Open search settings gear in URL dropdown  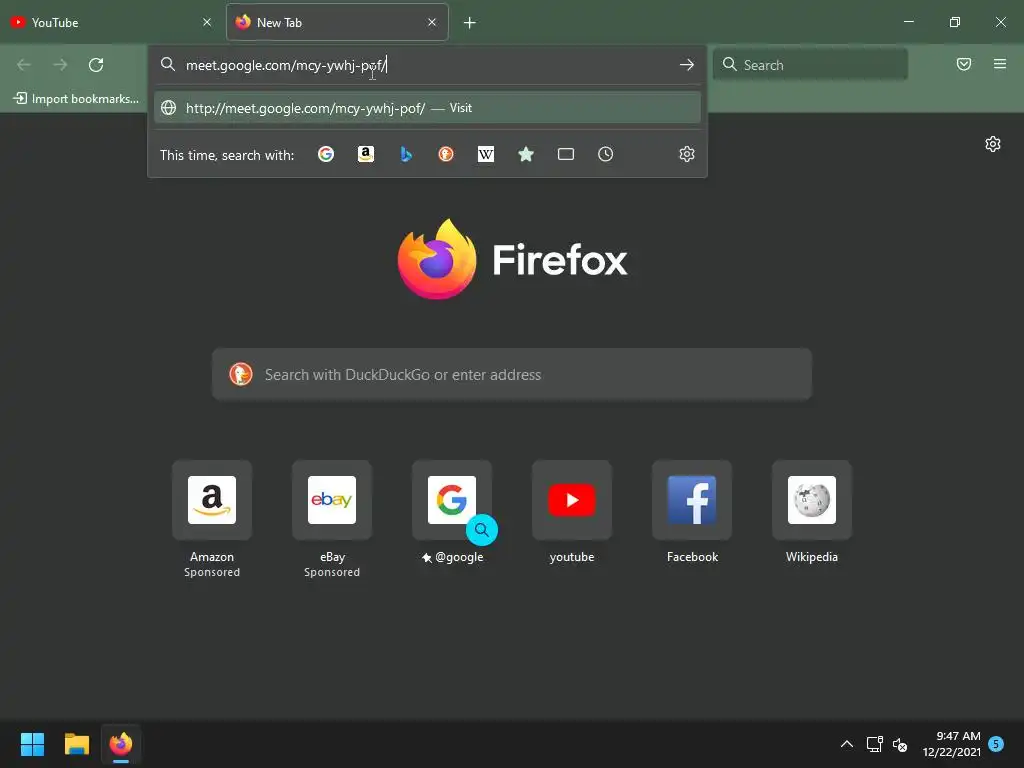tap(686, 154)
